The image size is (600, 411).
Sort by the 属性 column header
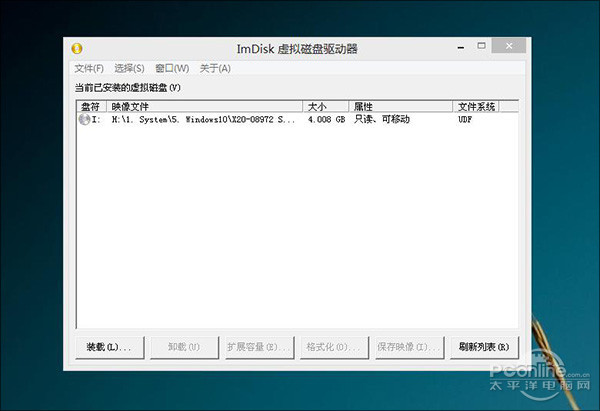(400, 105)
